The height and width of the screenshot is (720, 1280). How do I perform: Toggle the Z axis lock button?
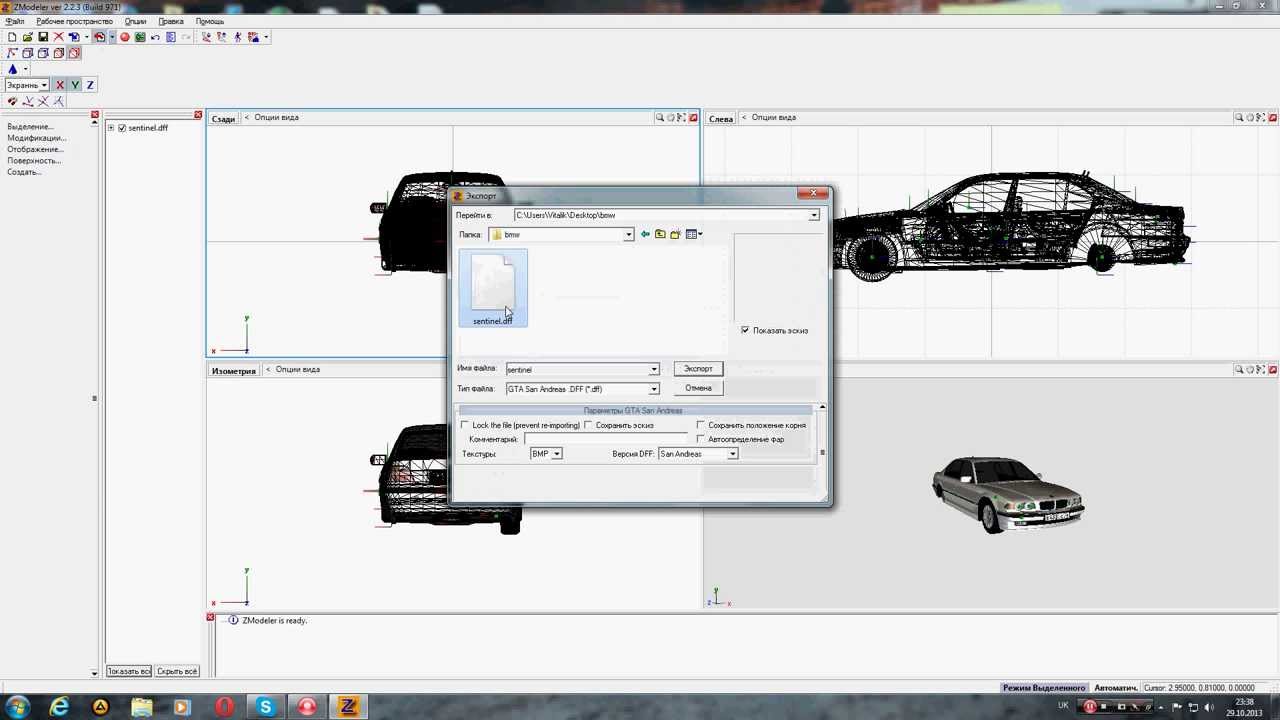pyautogui.click(x=90, y=85)
